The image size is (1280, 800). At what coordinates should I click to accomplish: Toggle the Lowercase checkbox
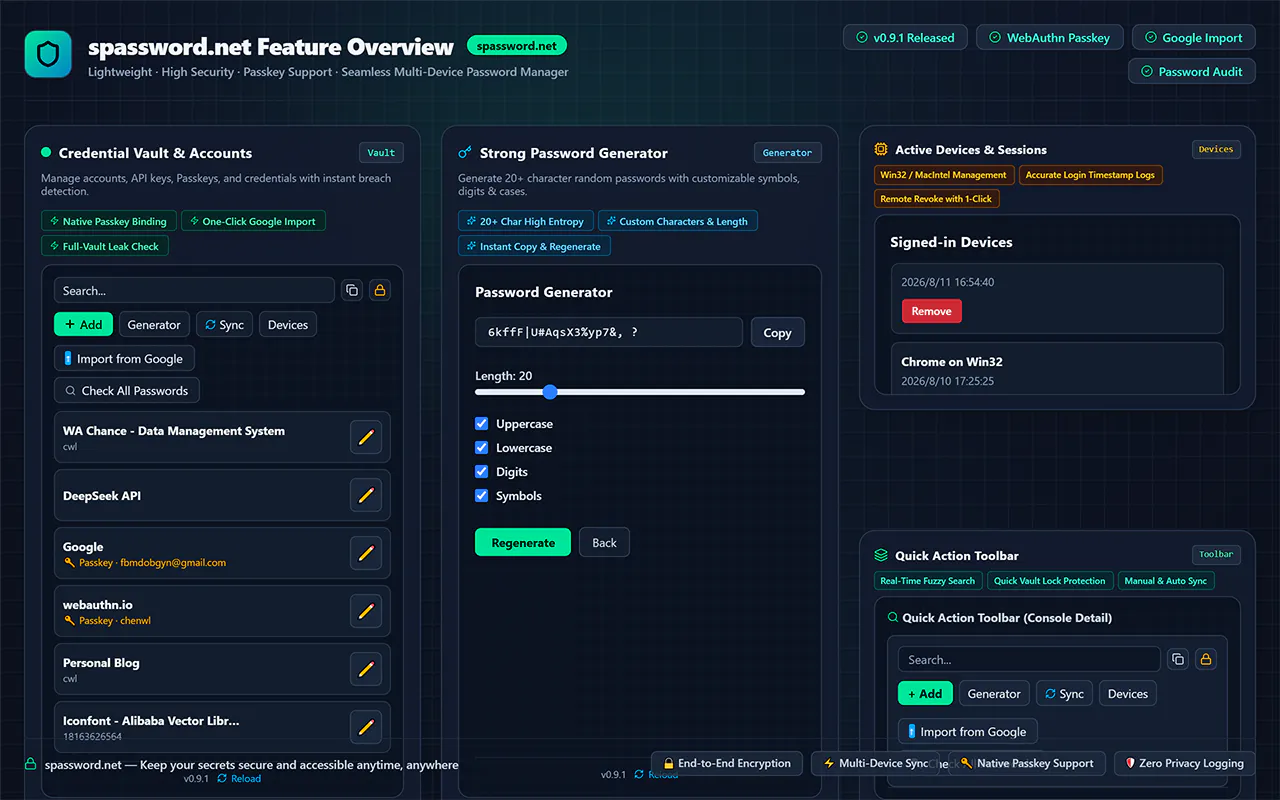pos(482,448)
